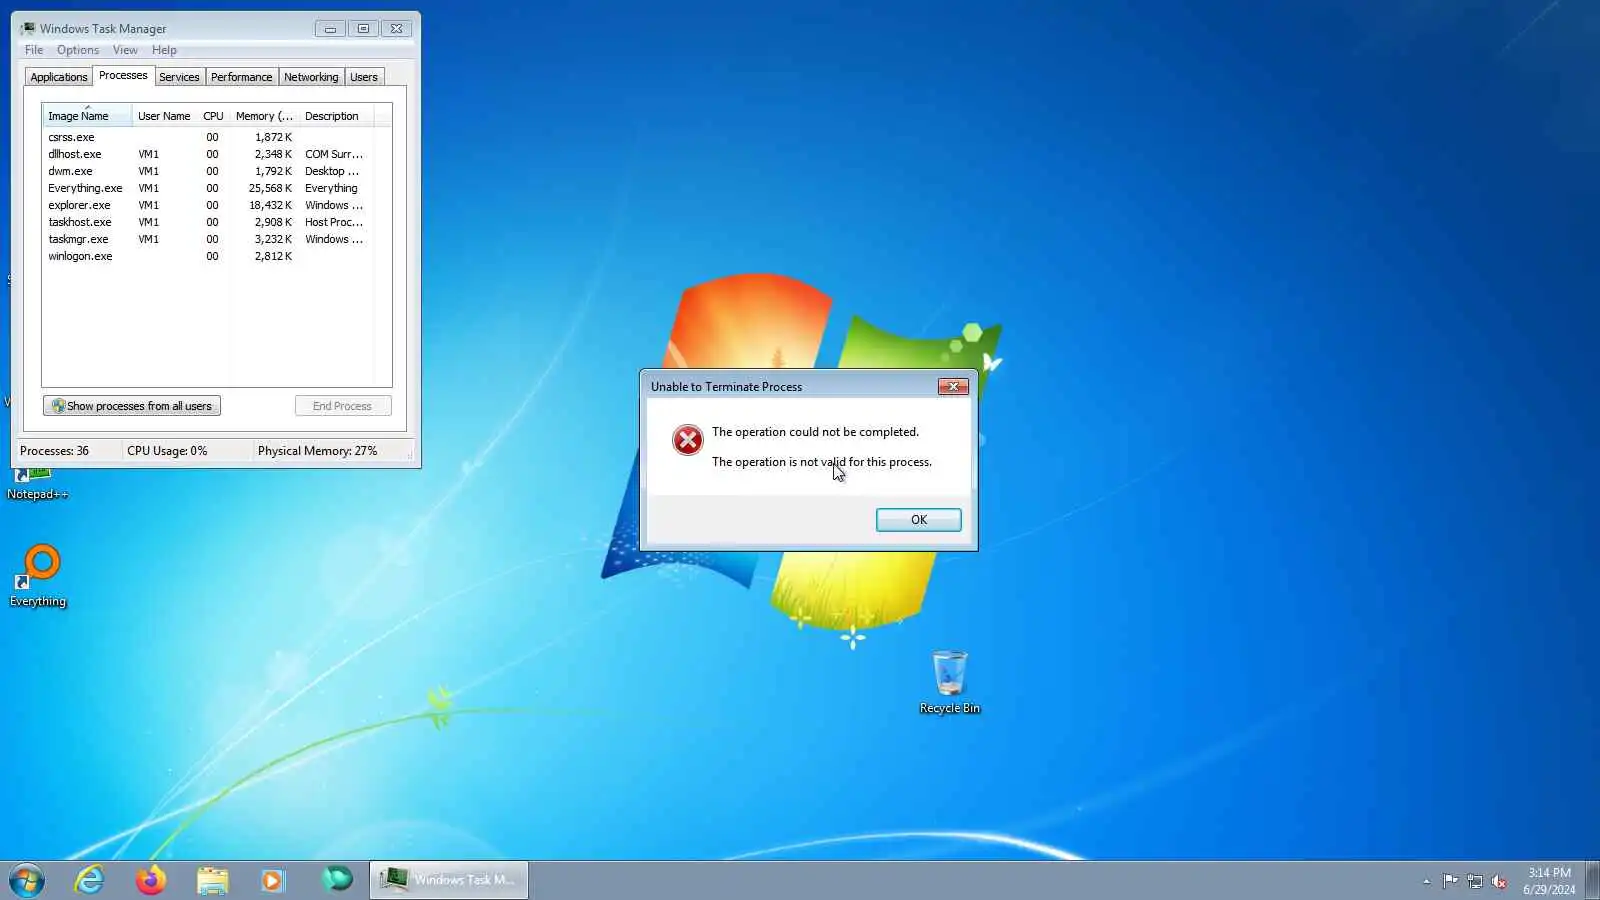Launch Firefox from the taskbar
Image resolution: width=1600 pixels, height=900 pixels.
point(151,880)
